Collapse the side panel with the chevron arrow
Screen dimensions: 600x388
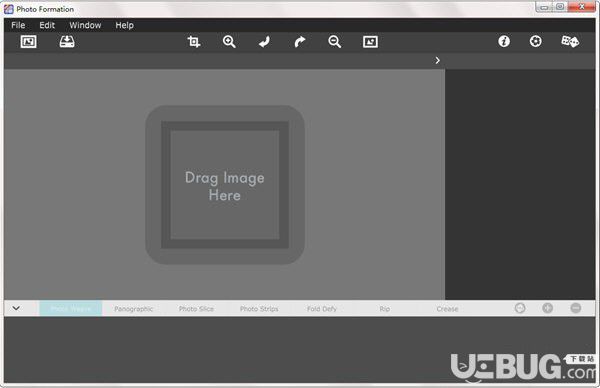pyautogui.click(x=437, y=60)
